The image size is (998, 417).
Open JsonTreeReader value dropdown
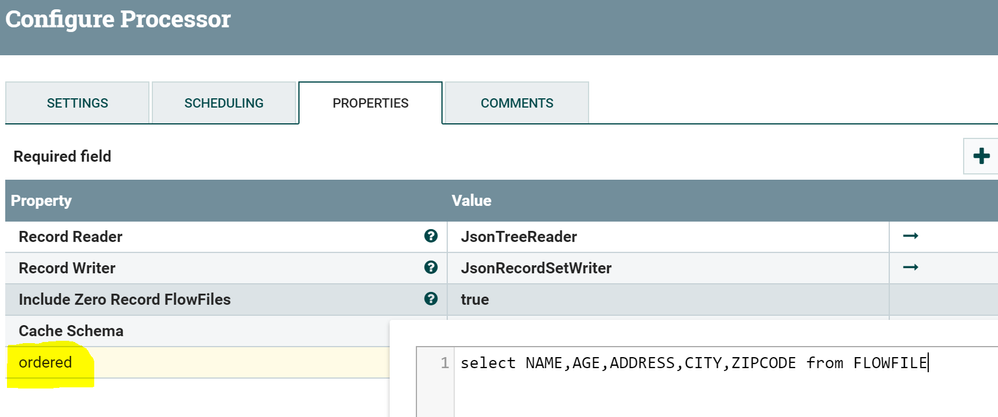click(x=518, y=237)
